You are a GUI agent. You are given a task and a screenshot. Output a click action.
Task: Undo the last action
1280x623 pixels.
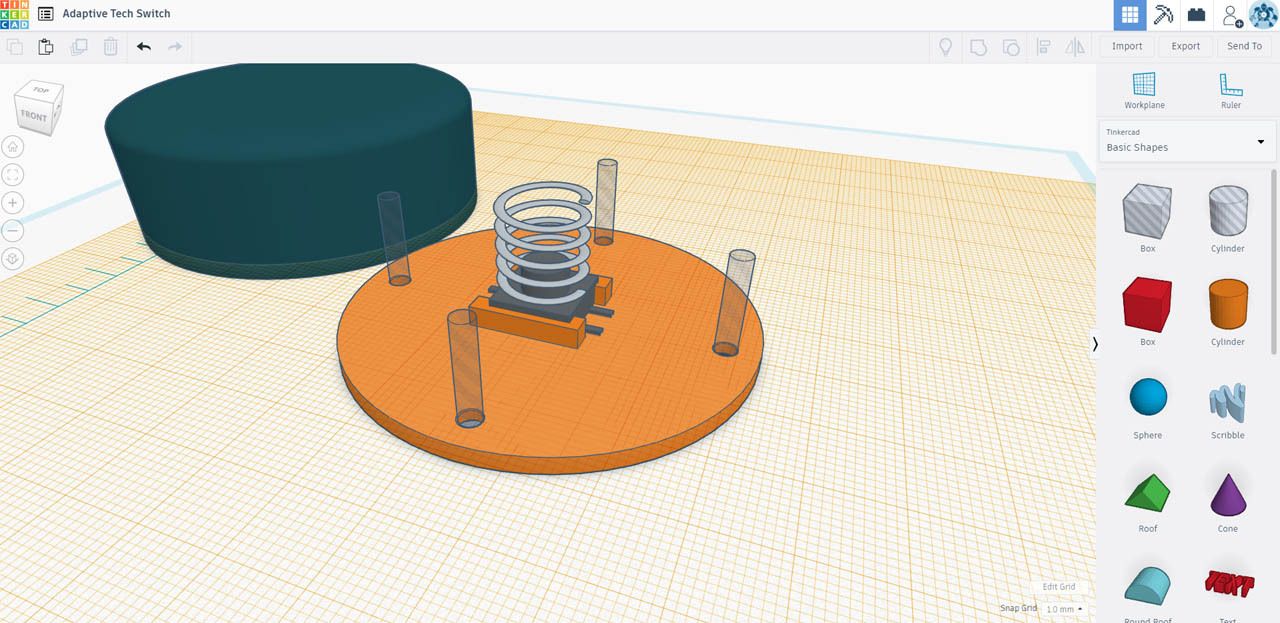(x=142, y=46)
